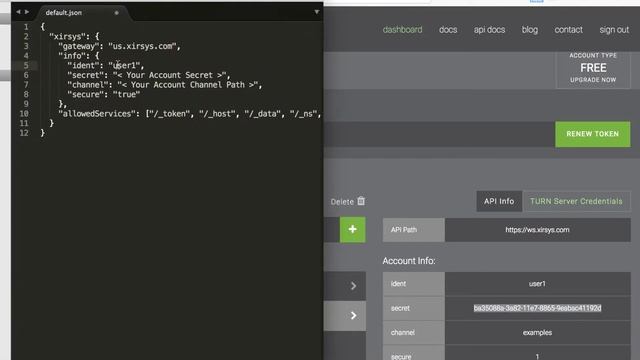
Task: Open the dashboard nav link
Action: [402, 30]
